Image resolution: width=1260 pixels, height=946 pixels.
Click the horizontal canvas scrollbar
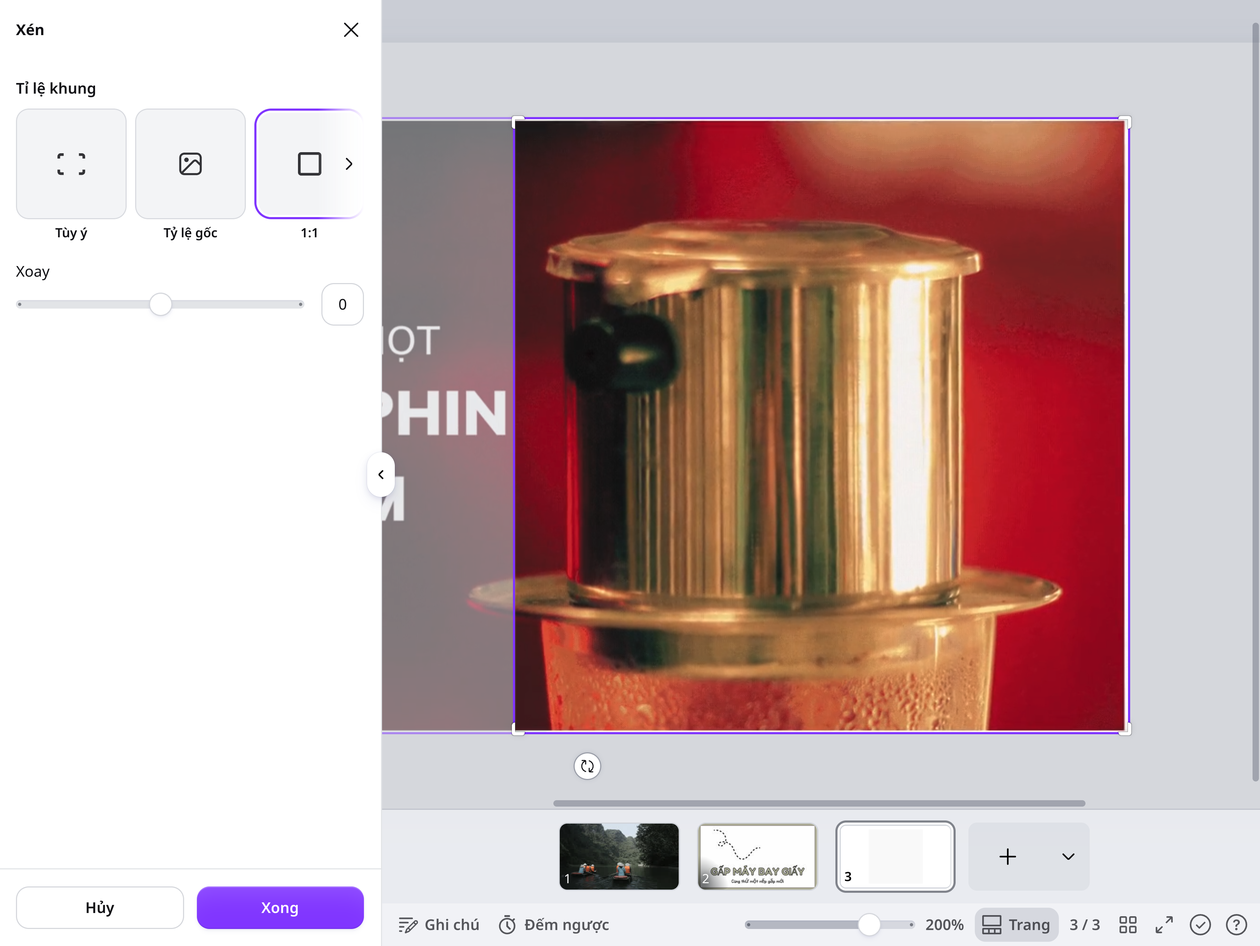[819, 803]
